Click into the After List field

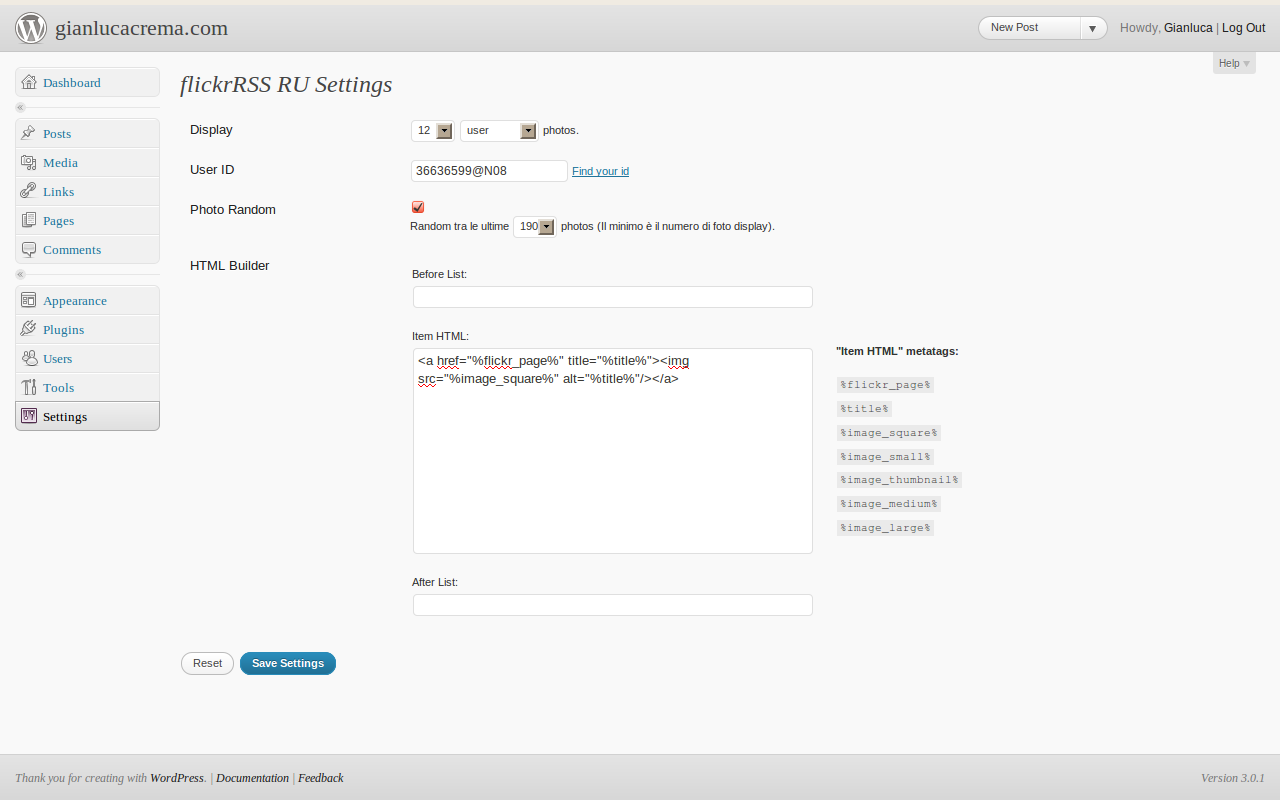[x=613, y=605]
